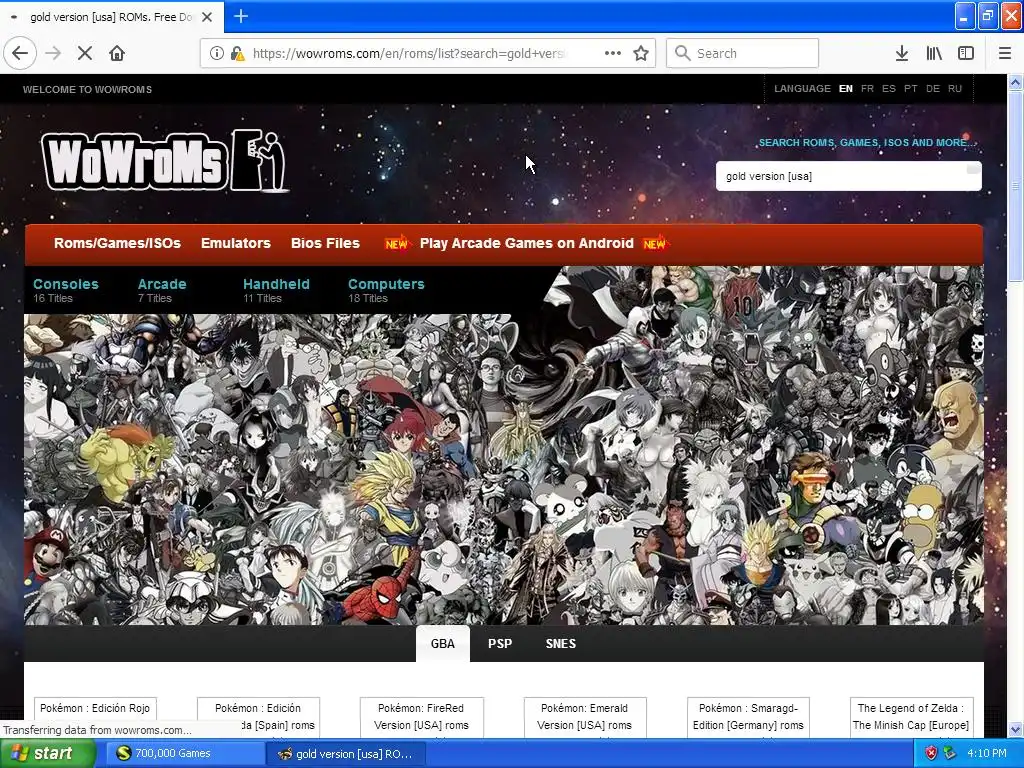Stop loading the page

click(x=85, y=53)
